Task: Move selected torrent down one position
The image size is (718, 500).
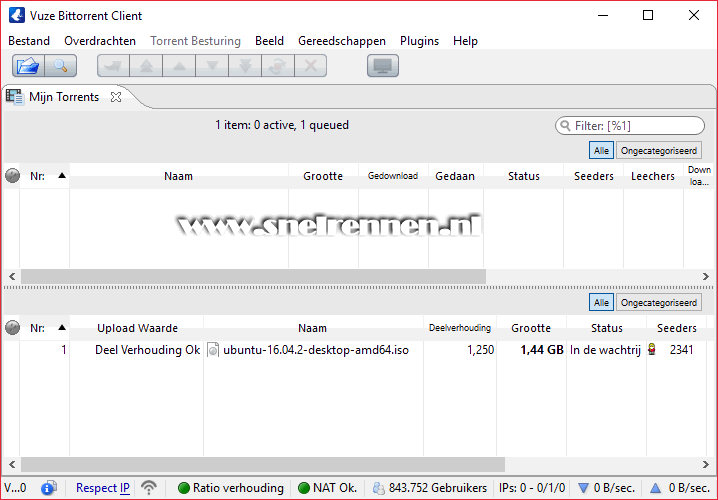Action: pos(212,66)
